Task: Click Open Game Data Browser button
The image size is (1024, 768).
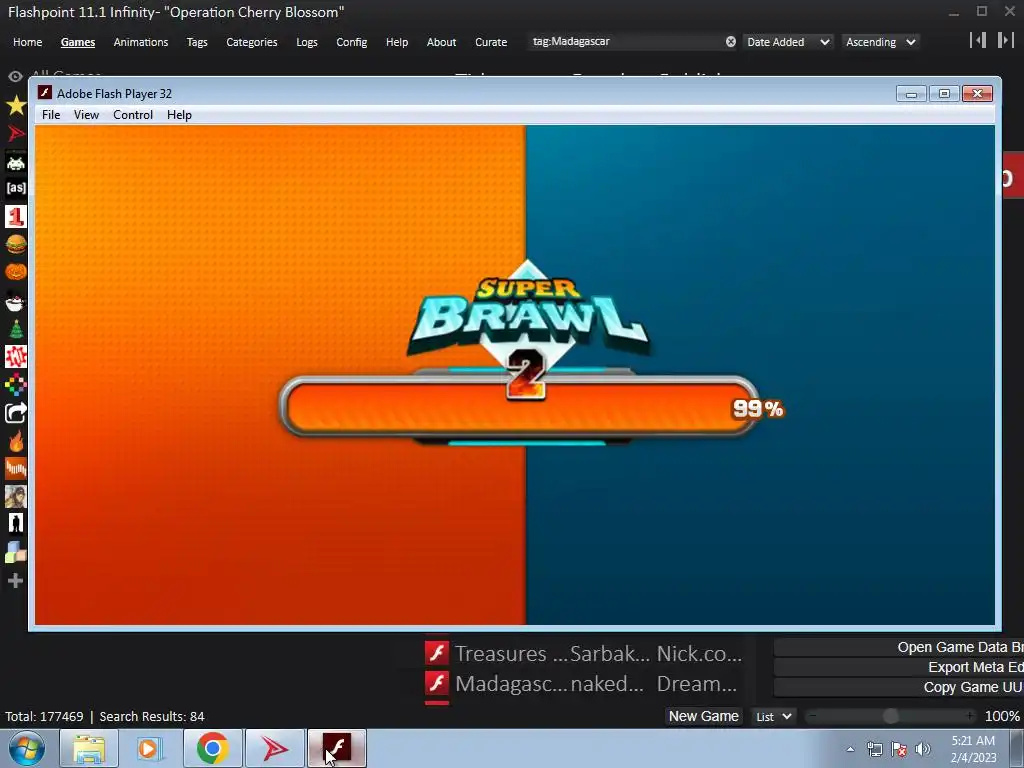Action: click(x=899, y=647)
